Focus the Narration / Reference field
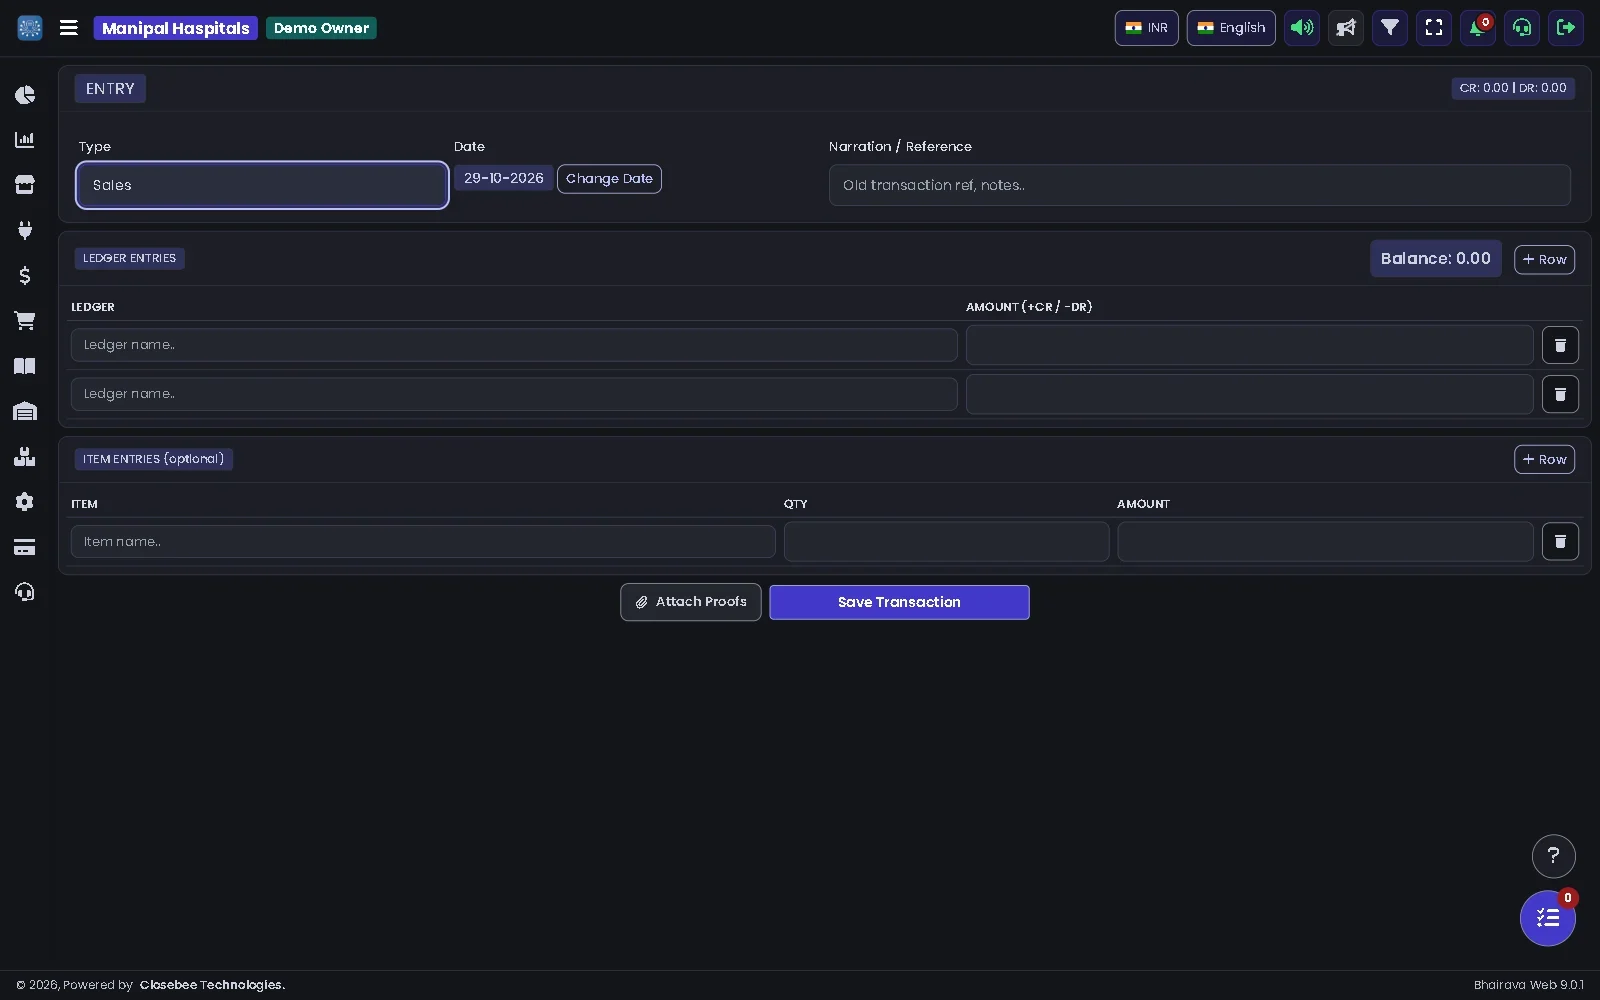Viewport: 1600px width, 1000px height. coord(1199,185)
